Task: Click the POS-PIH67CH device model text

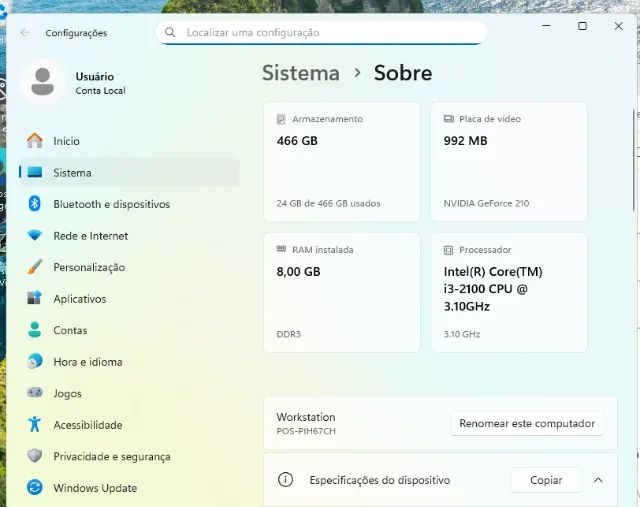Action: point(306,431)
